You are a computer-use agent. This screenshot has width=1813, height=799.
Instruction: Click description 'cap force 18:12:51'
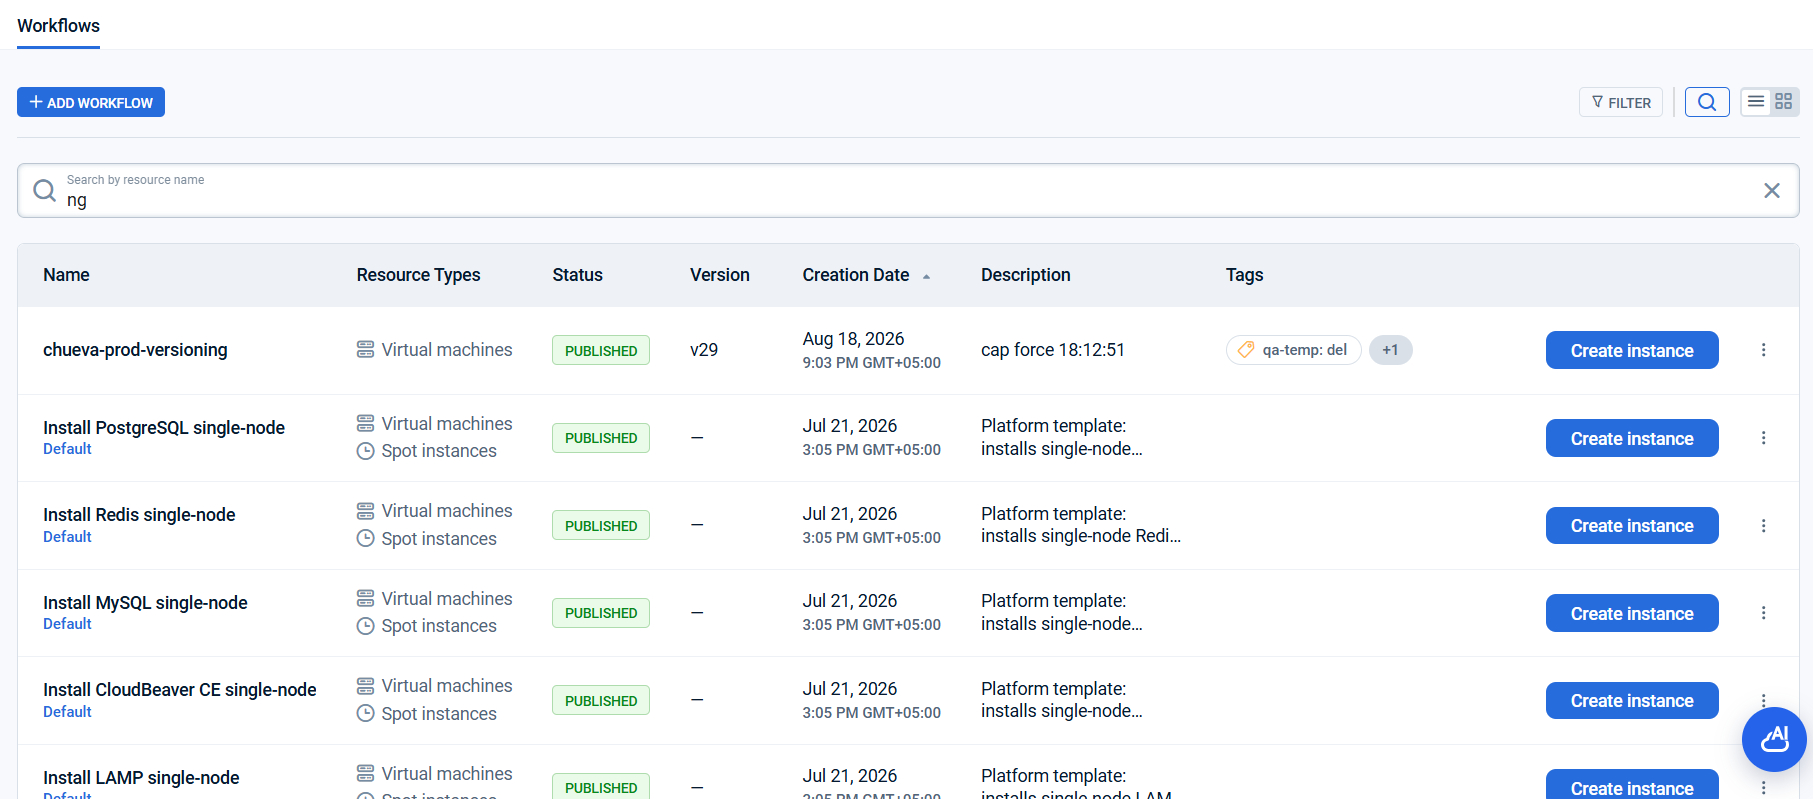1053,350
